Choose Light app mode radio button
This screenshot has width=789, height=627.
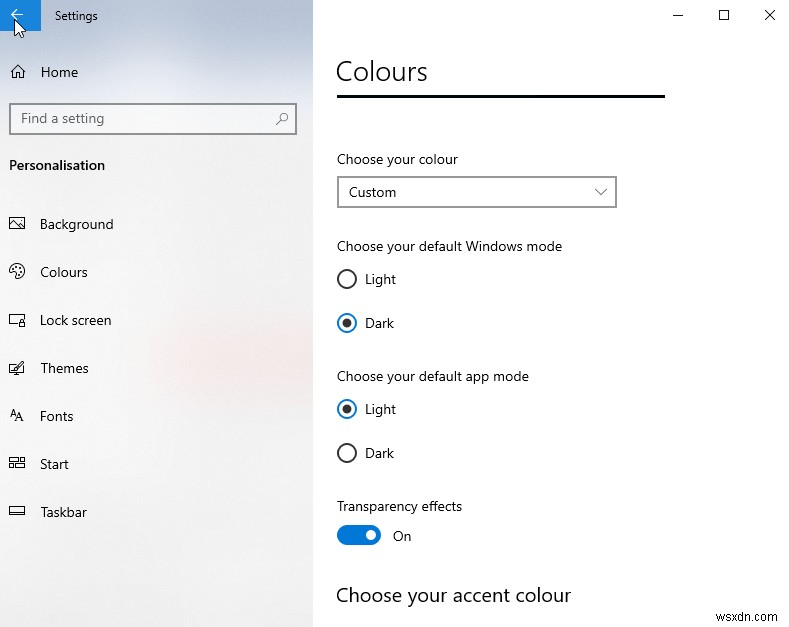pyautogui.click(x=347, y=409)
